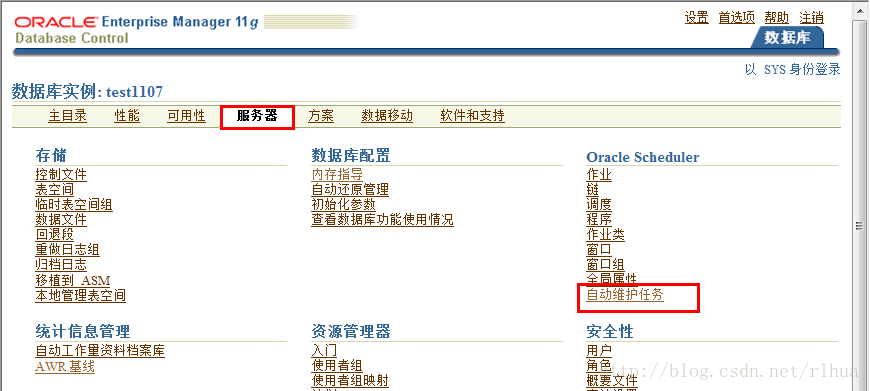The height and width of the screenshot is (391, 870).
Task: Open the 程序 scheduler link
Action: (x=599, y=220)
